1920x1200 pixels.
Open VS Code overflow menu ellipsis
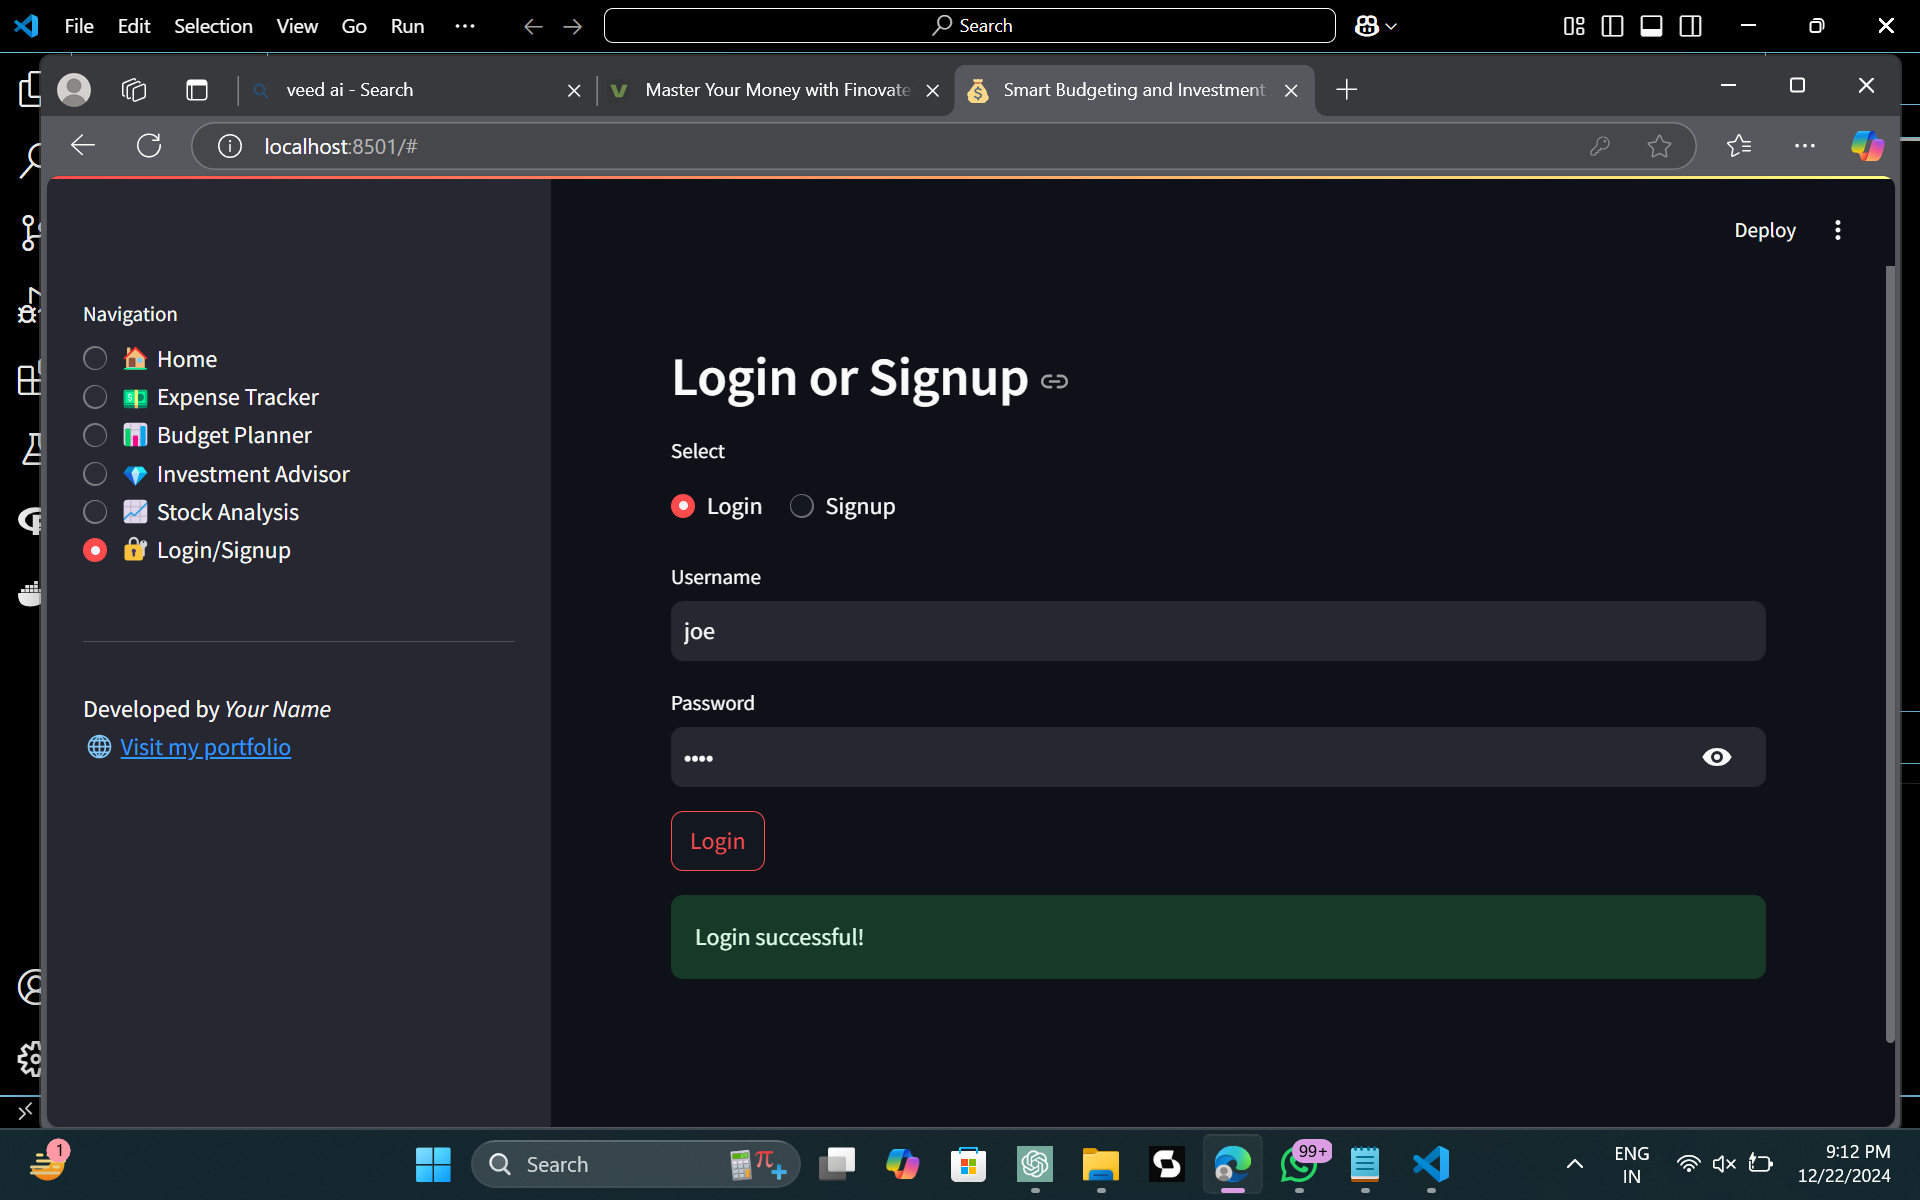[464, 26]
